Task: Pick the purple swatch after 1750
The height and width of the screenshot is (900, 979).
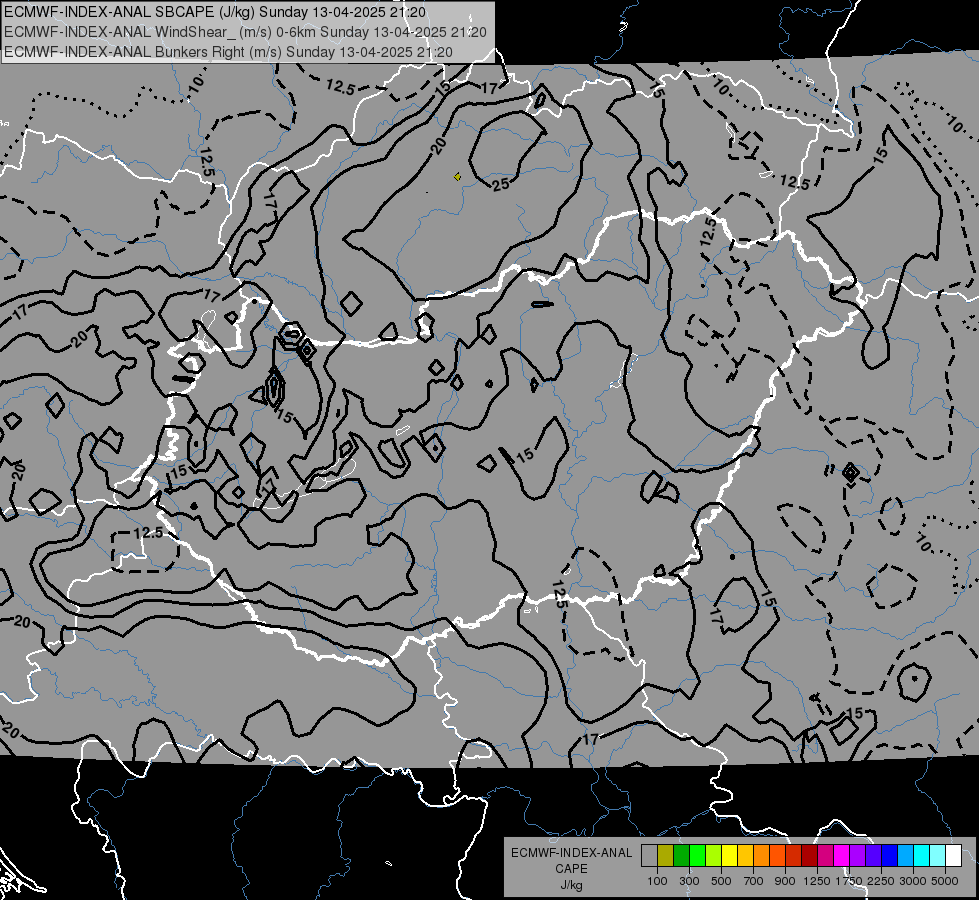Action: coord(858,855)
